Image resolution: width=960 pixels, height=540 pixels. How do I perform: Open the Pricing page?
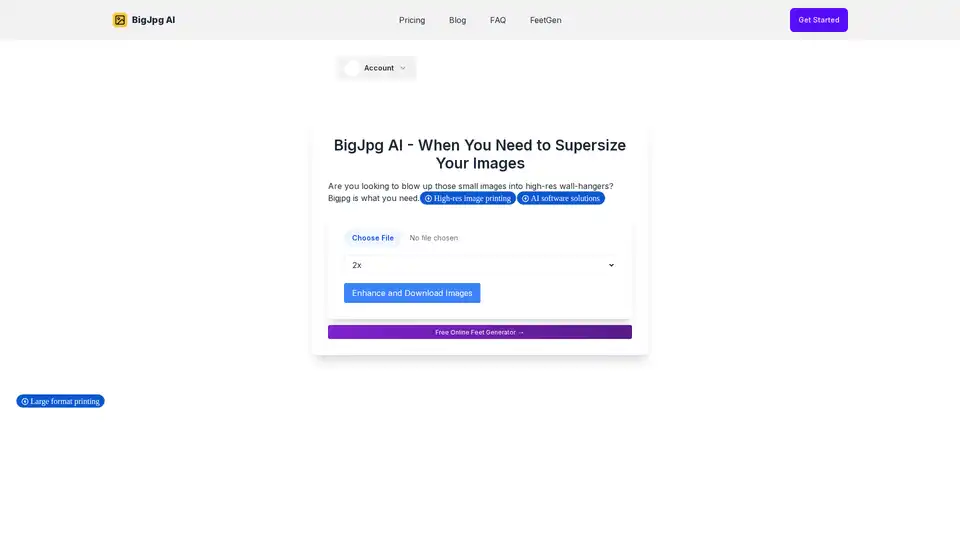point(412,20)
